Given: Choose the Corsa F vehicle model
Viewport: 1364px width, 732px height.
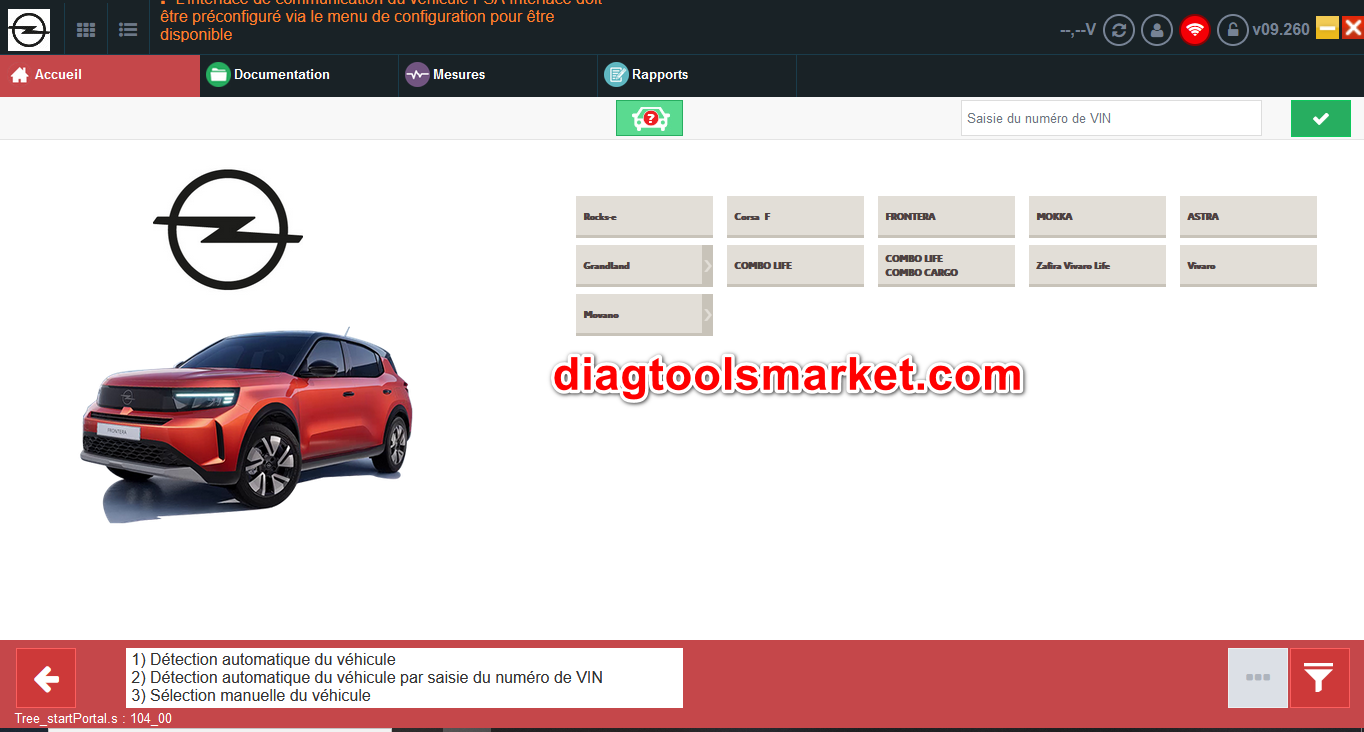Looking at the screenshot, I should pyautogui.click(x=794, y=217).
